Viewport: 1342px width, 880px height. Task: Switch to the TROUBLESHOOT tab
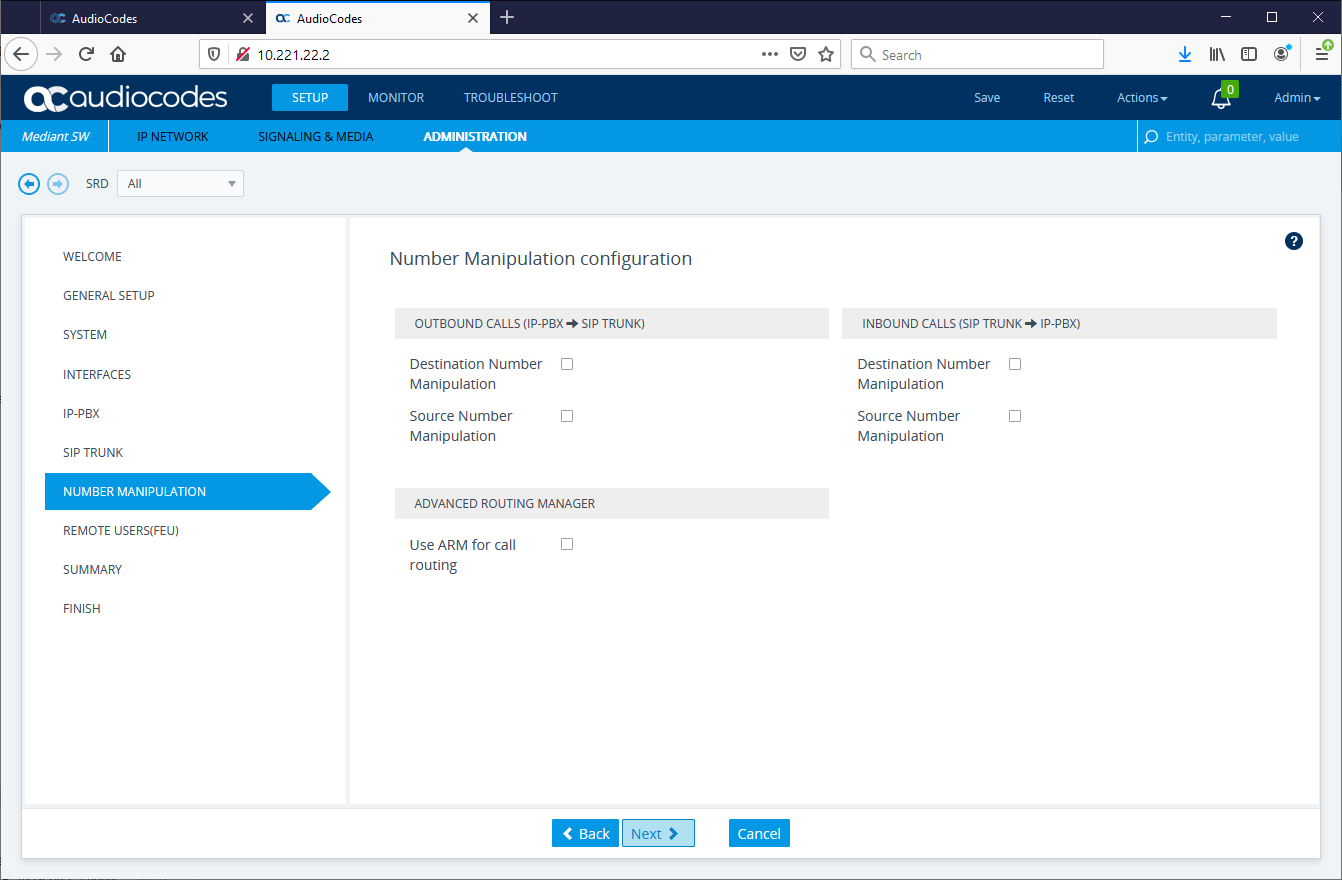coord(511,98)
